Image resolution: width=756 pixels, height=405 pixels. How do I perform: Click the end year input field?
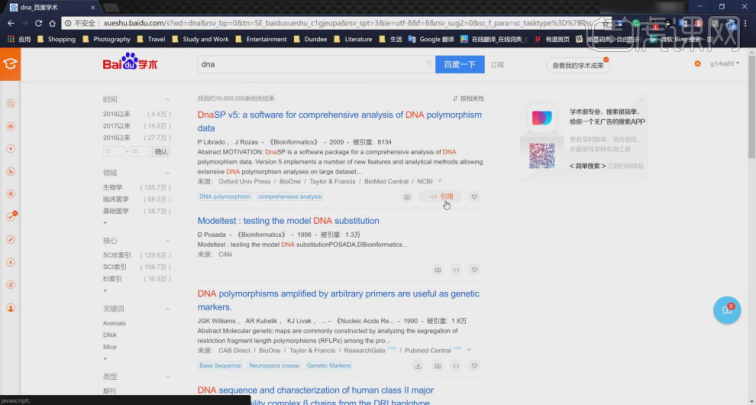click(x=140, y=151)
